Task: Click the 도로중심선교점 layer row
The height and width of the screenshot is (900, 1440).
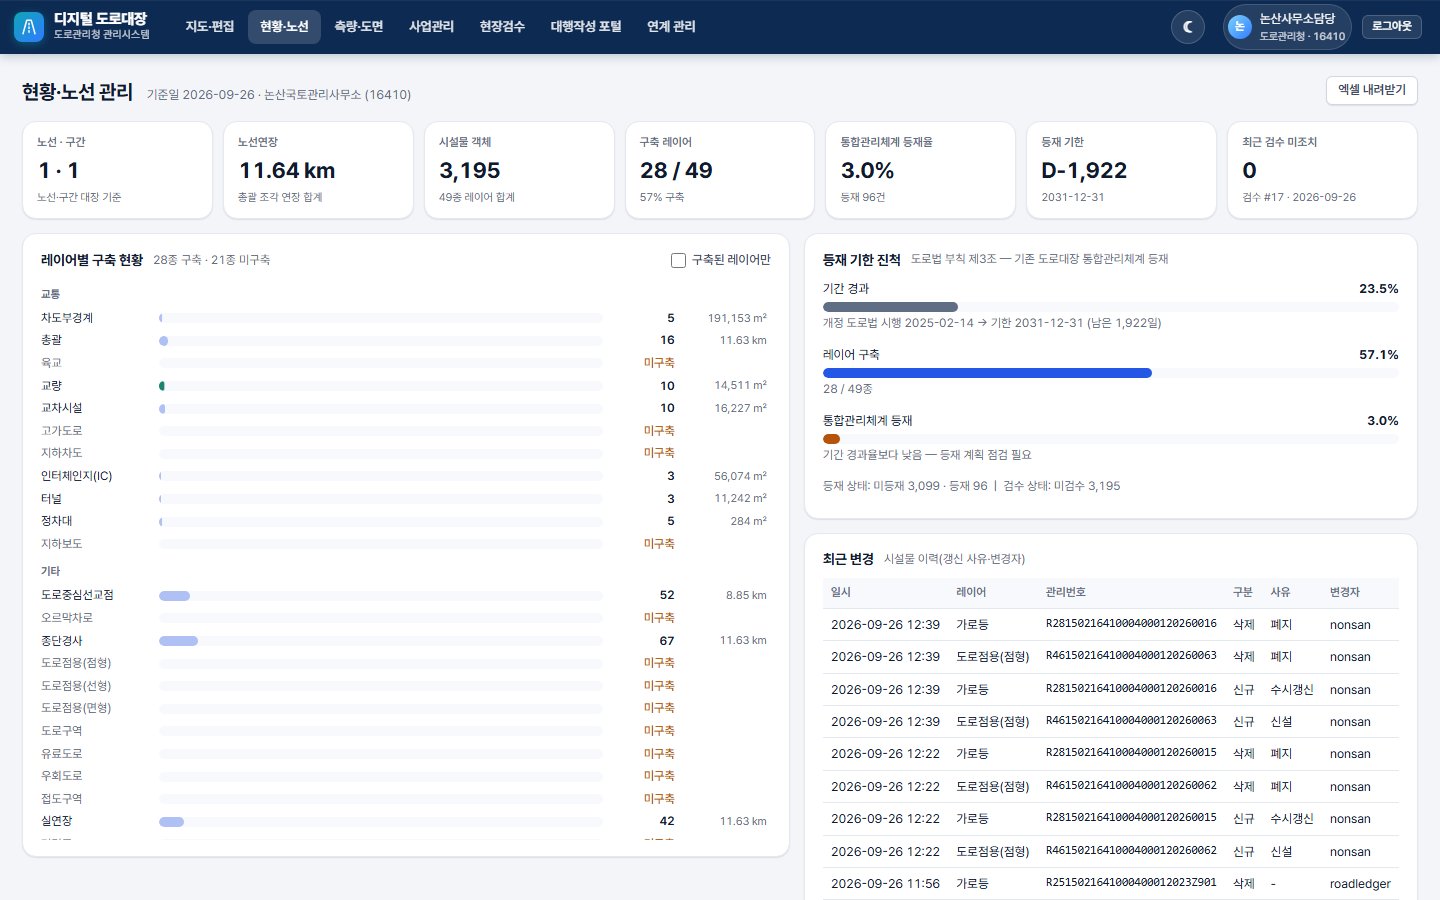Action: click(405, 595)
